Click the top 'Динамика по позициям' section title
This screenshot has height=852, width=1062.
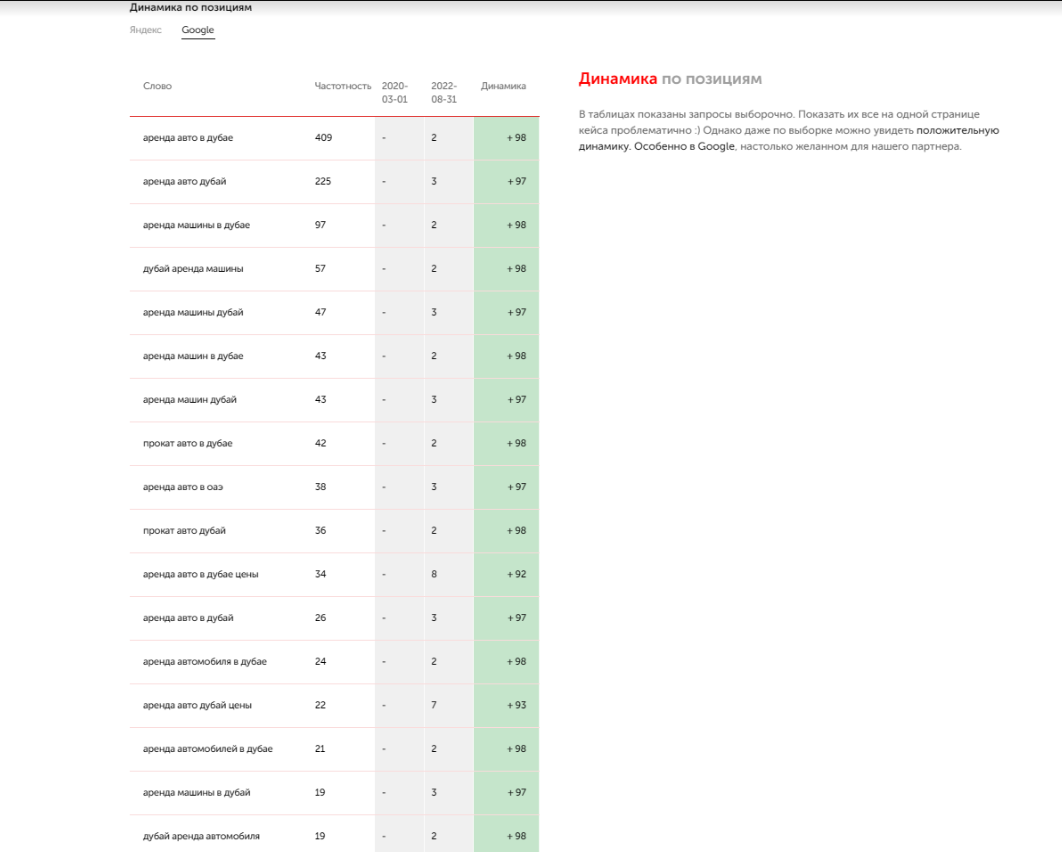(x=190, y=7)
